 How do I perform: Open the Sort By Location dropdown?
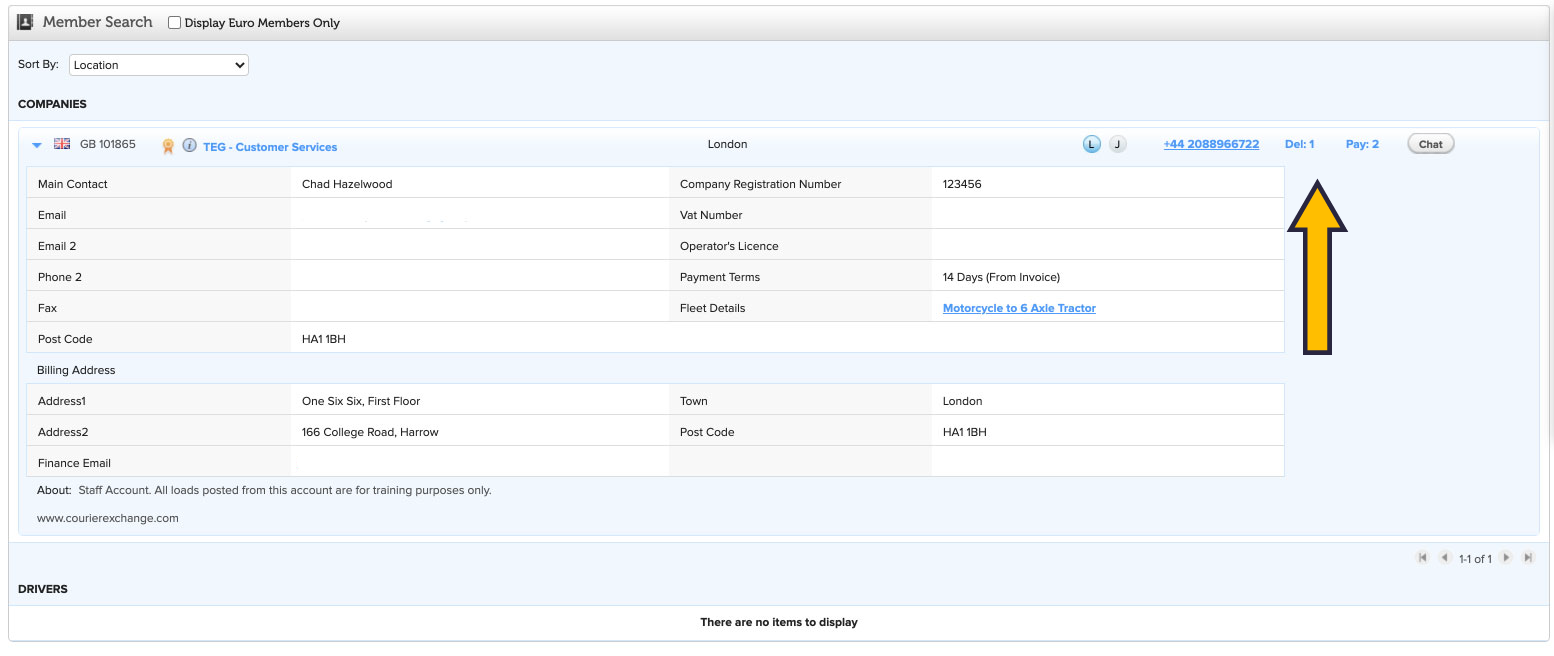pos(158,65)
